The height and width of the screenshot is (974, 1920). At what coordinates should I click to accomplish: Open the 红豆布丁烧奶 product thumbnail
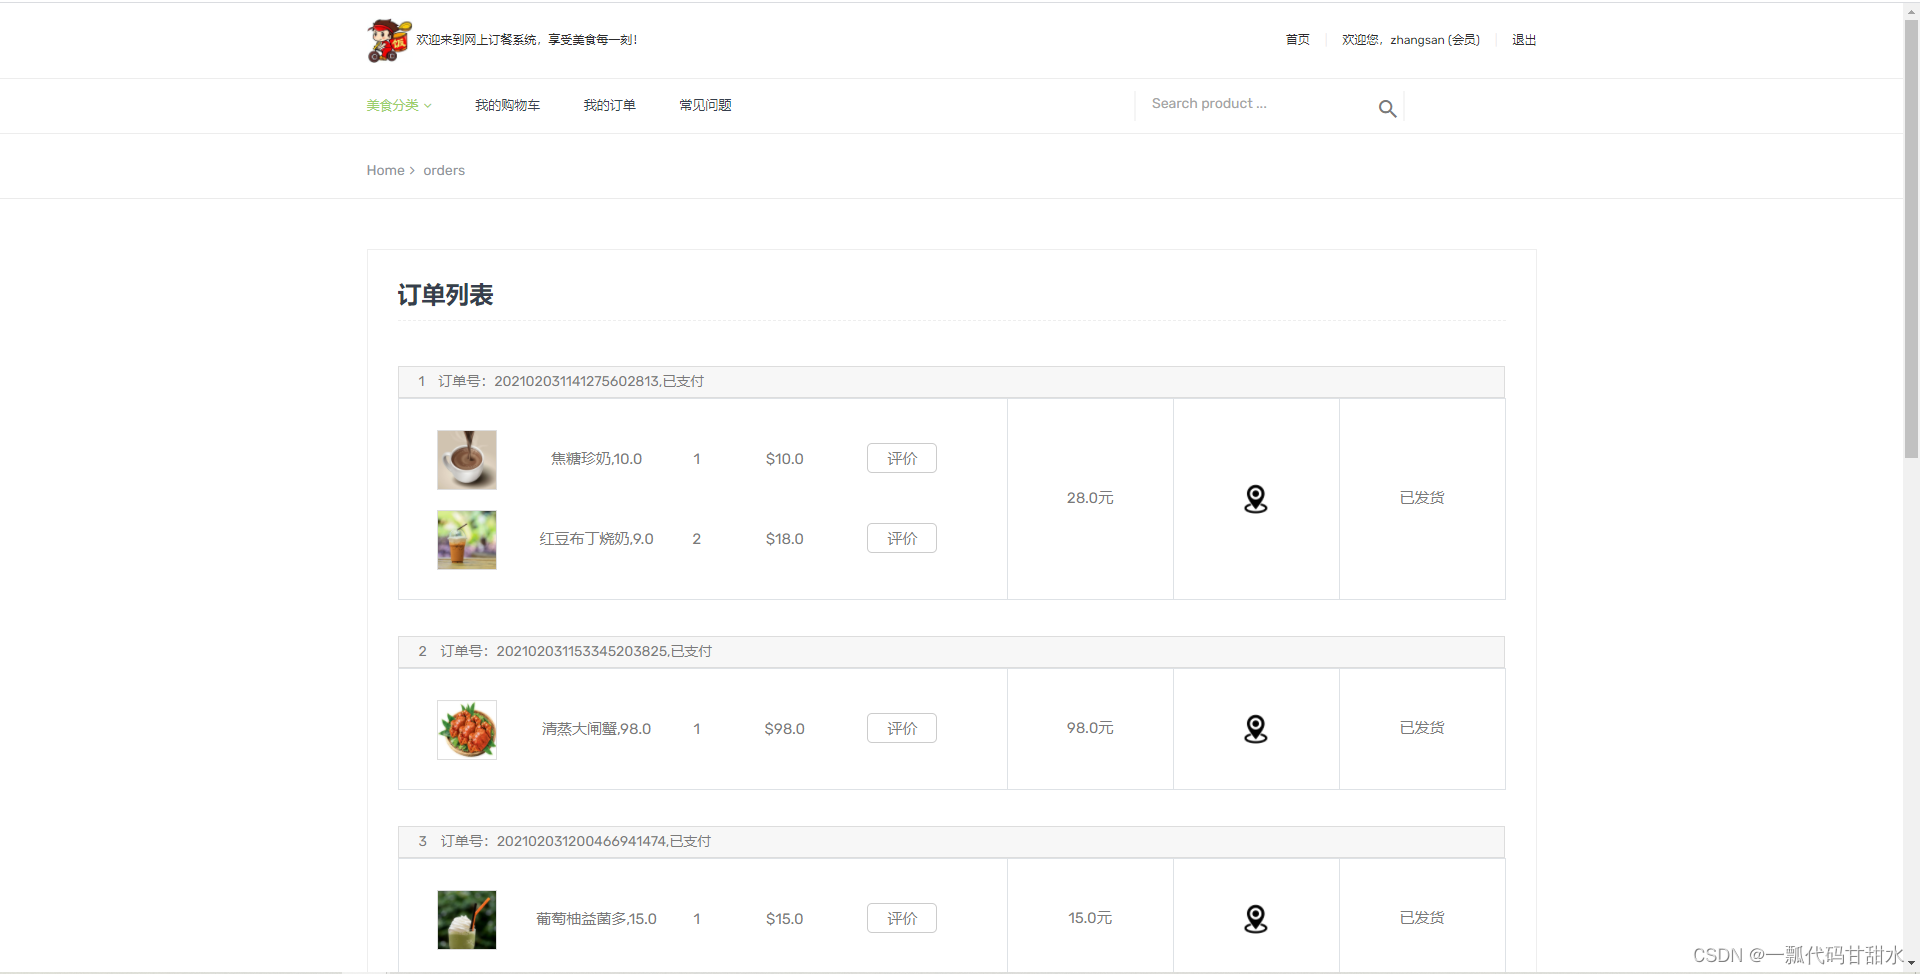(x=467, y=540)
